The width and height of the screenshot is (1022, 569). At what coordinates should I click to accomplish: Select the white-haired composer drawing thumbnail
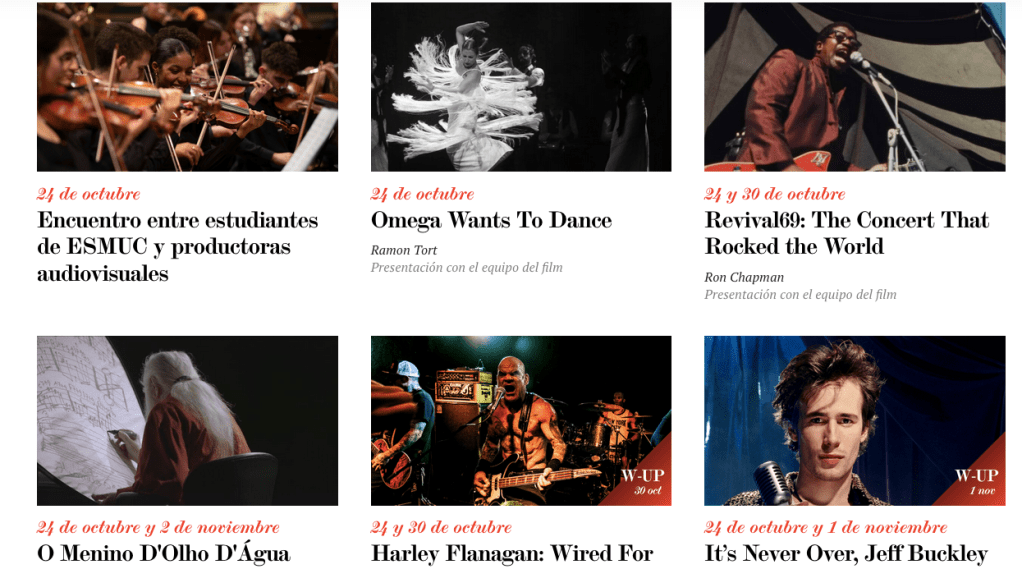coord(187,420)
